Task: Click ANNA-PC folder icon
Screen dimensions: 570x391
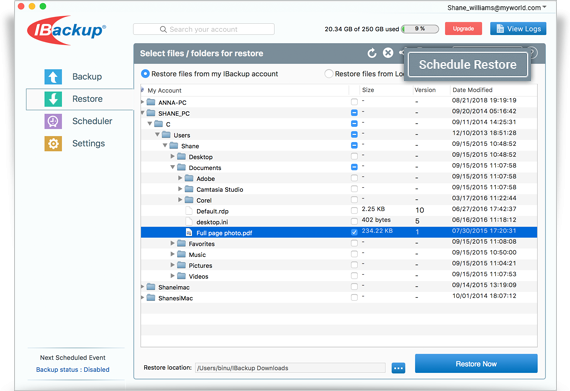Action: [x=151, y=102]
